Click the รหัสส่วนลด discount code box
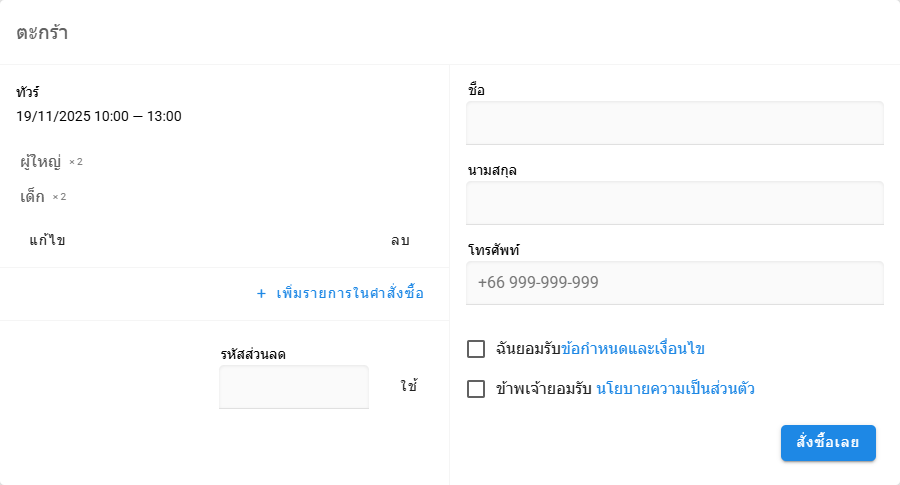Viewport: 900px width, 485px height. tap(294, 387)
